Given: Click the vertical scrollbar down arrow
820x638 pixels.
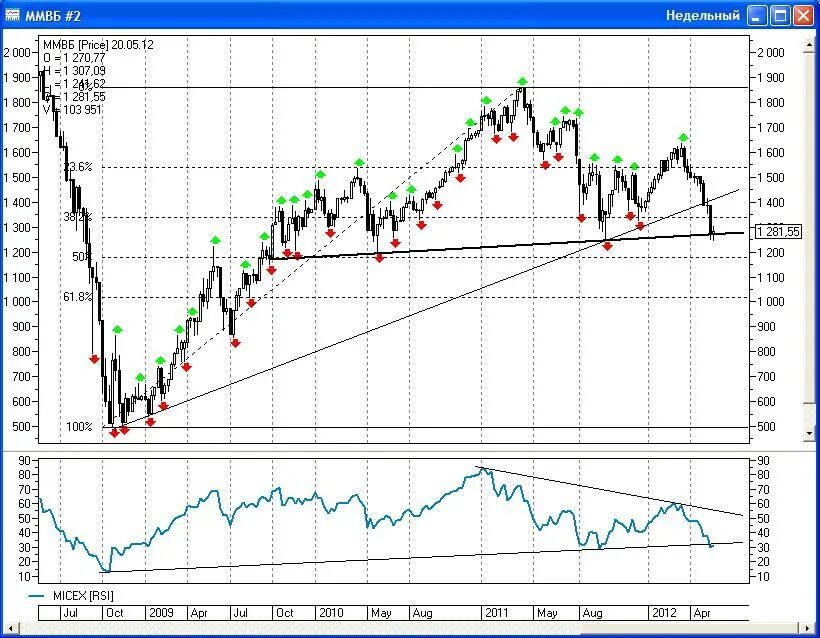Looking at the screenshot, I should [x=810, y=433].
